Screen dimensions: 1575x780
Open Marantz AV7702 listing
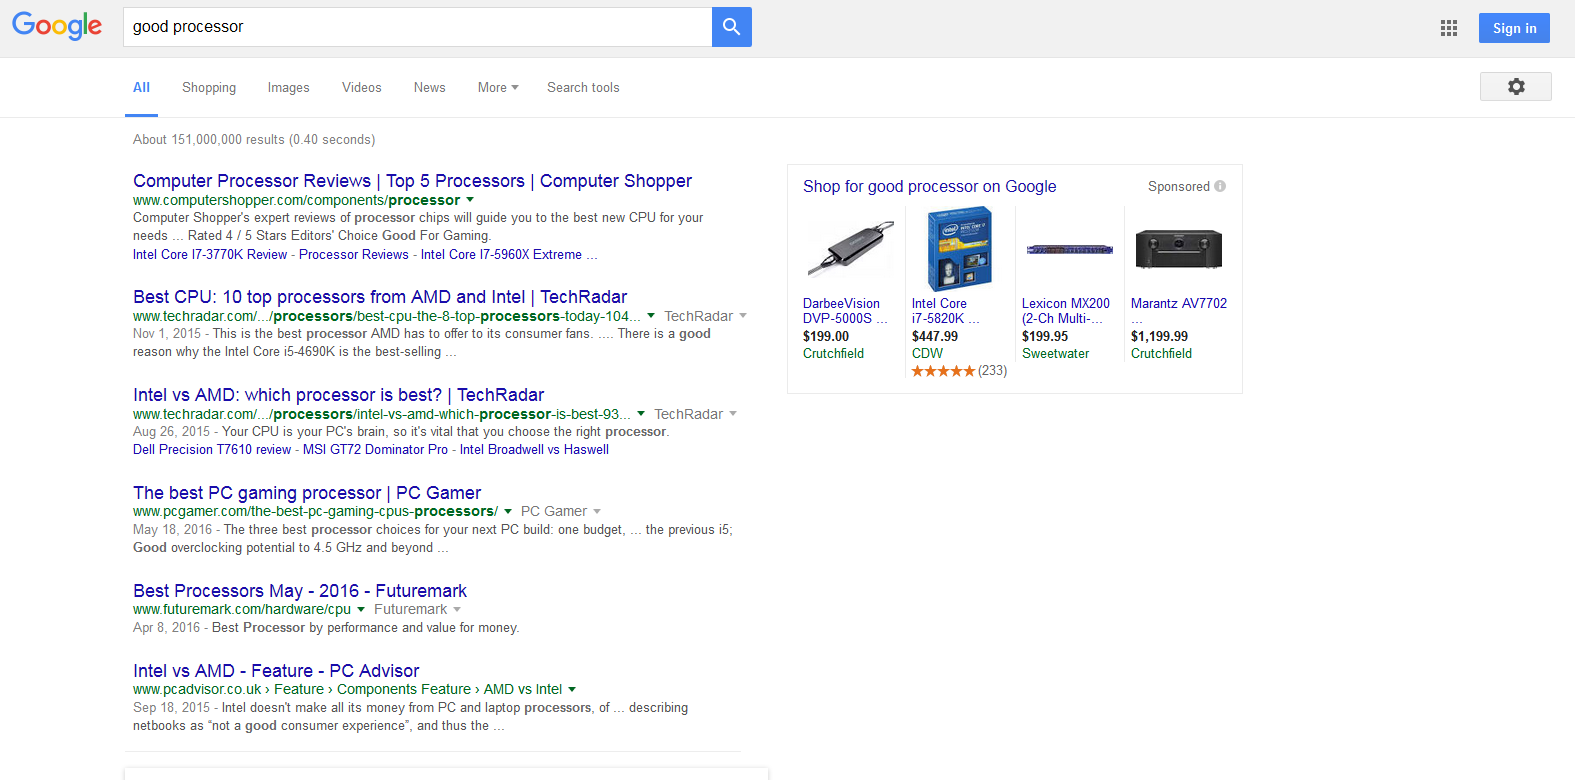1179,304
